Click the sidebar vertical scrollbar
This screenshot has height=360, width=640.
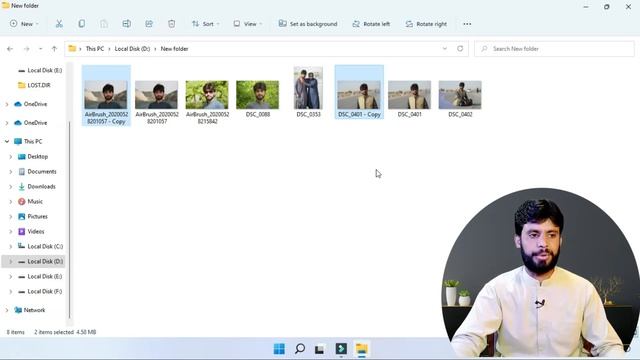[69, 220]
